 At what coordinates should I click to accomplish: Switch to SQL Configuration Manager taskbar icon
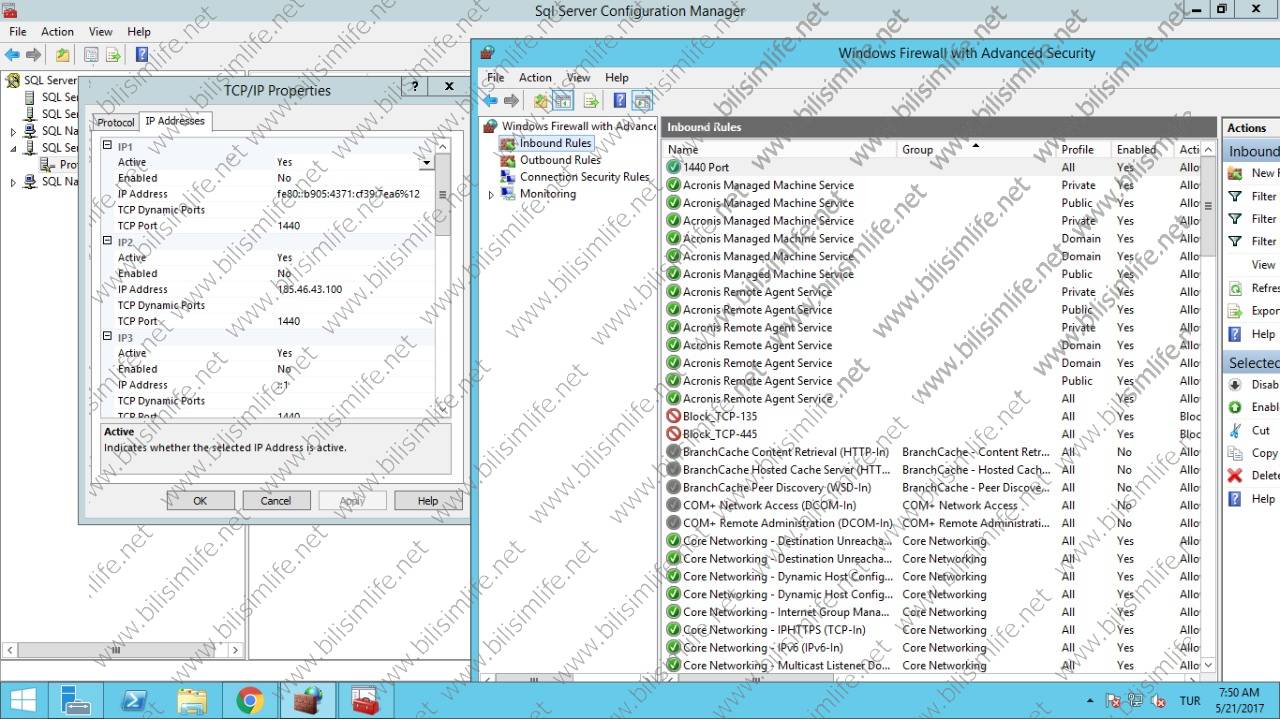click(366, 700)
